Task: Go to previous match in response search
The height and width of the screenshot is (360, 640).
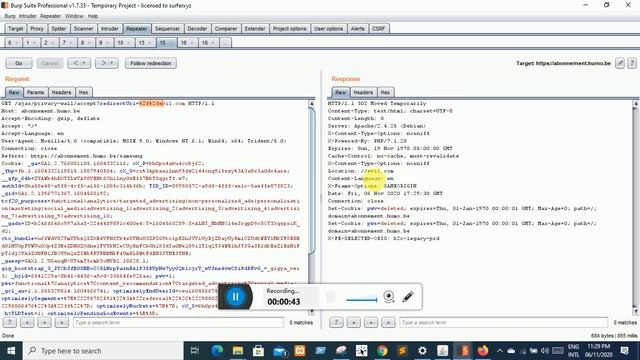Action: click(354, 322)
